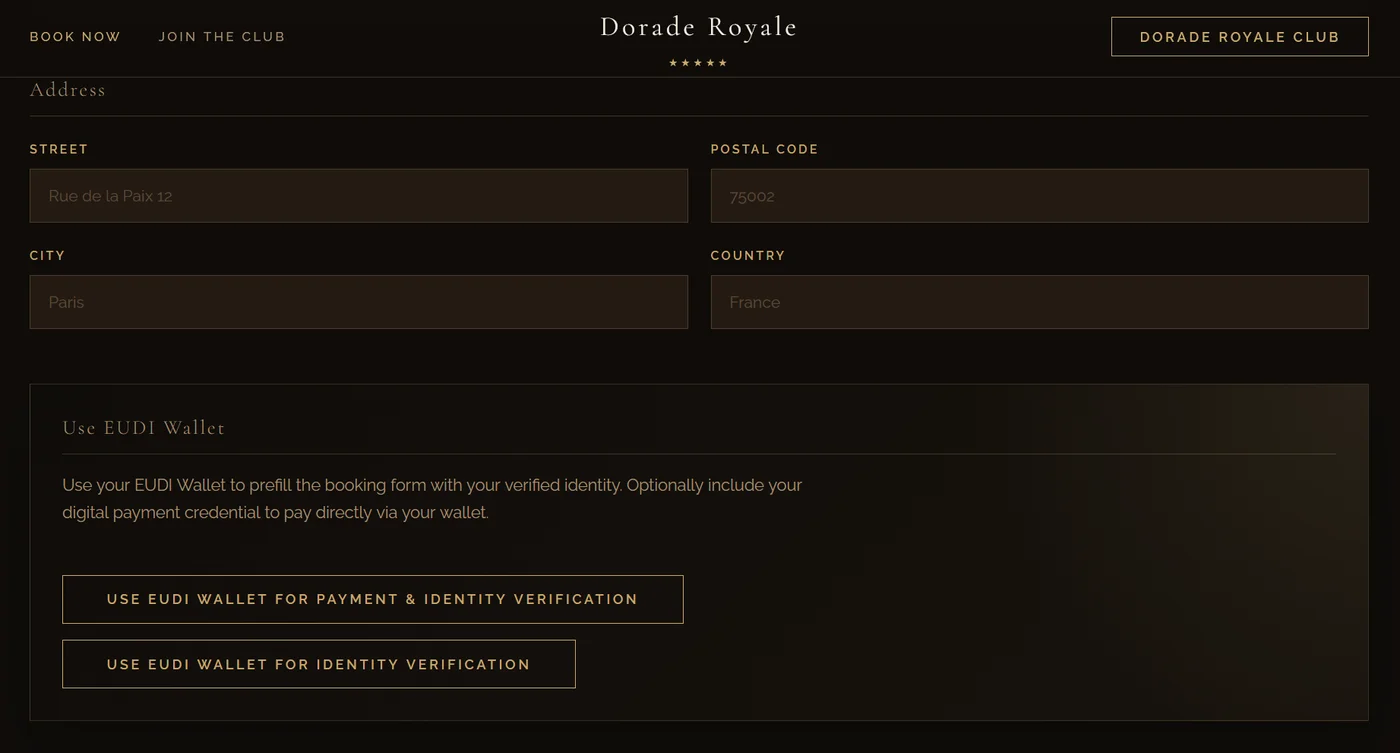
Task: Click the Country field label
Action: (748, 256)
